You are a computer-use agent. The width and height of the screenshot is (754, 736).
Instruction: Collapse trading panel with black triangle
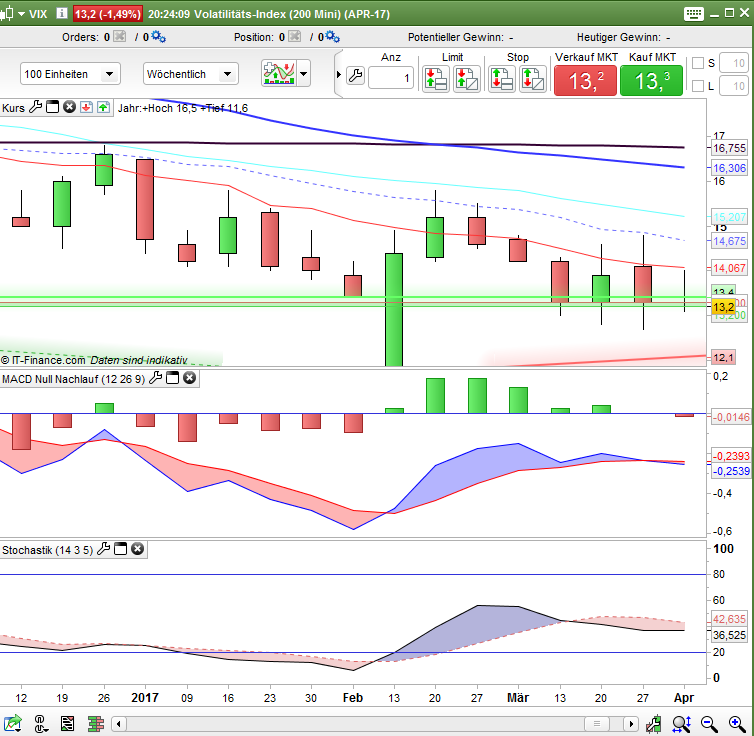click(339, 75)
